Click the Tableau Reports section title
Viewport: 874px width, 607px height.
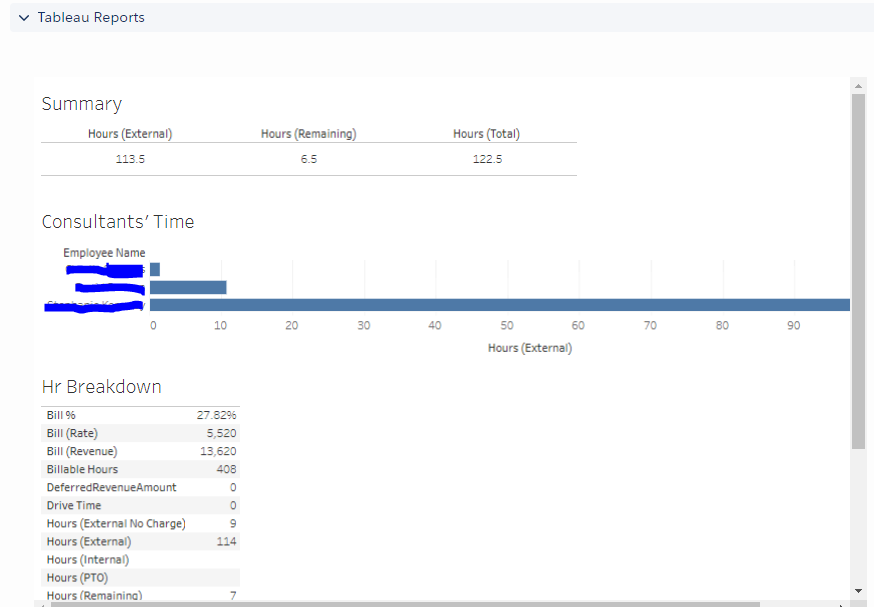pyautogui.click(x=91, y=18)
